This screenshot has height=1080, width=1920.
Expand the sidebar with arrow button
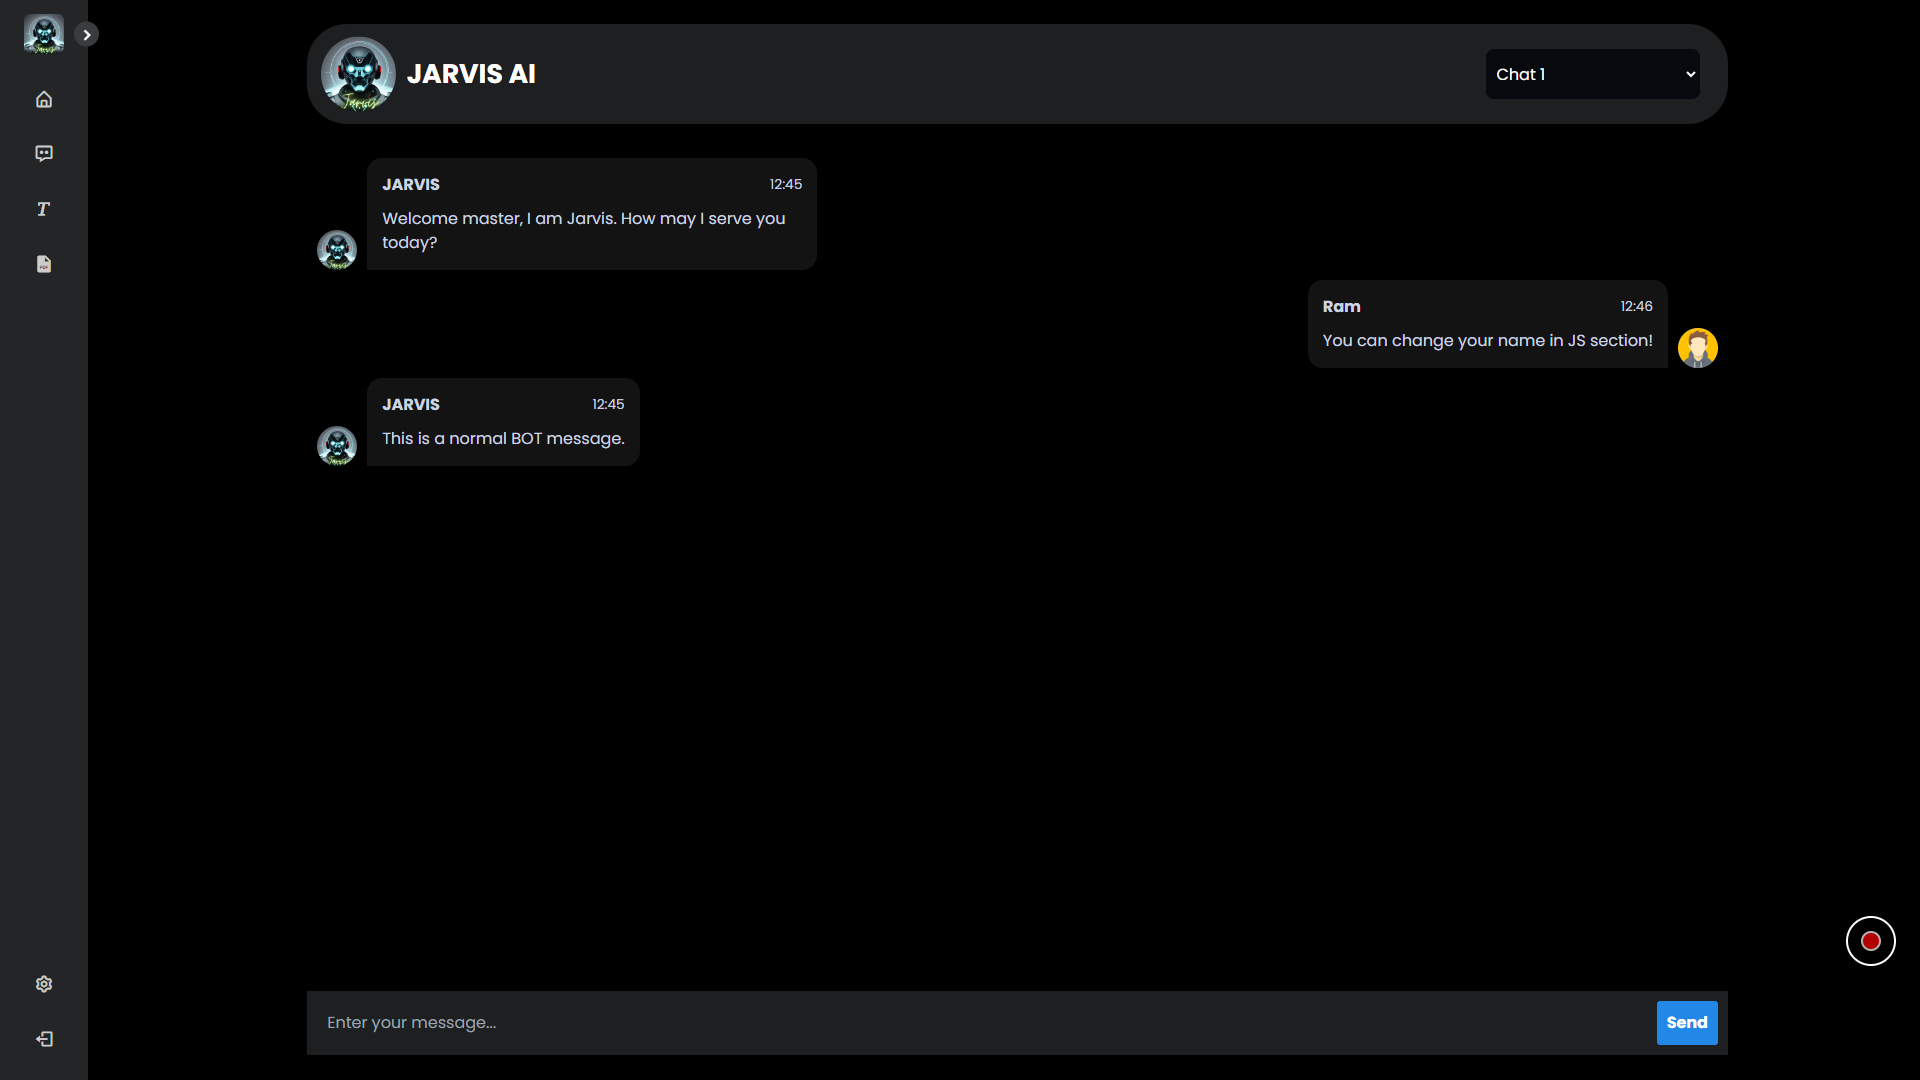pos(87,35)
